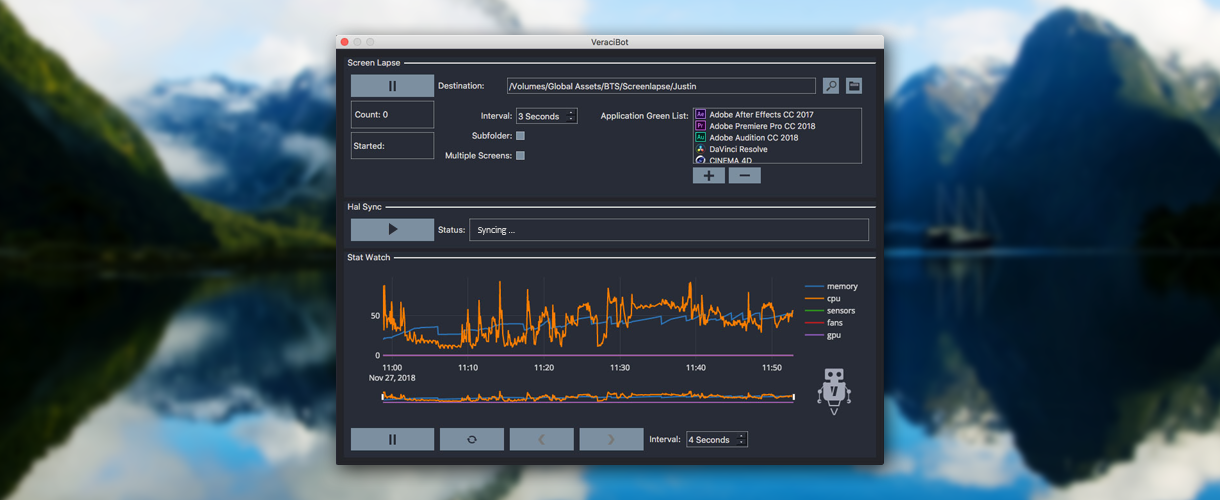Enable the Multiple Screens checkbox

tap(520, 155)
